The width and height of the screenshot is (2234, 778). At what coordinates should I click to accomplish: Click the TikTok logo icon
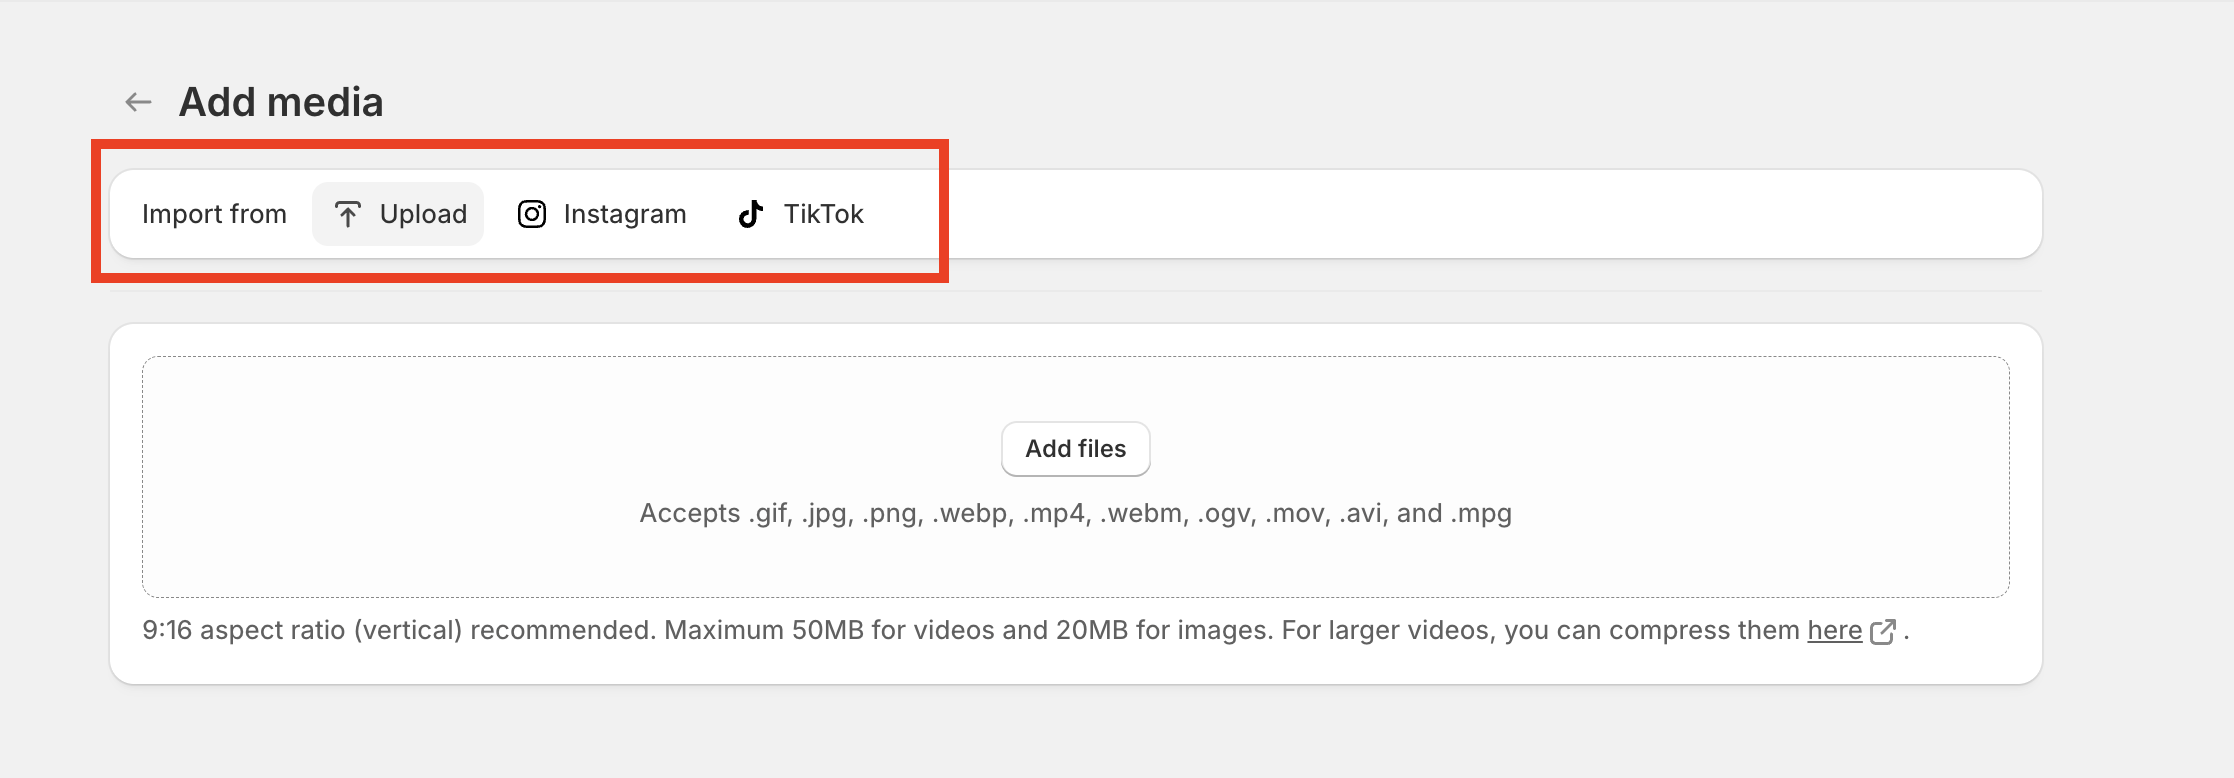click(751, 214)
